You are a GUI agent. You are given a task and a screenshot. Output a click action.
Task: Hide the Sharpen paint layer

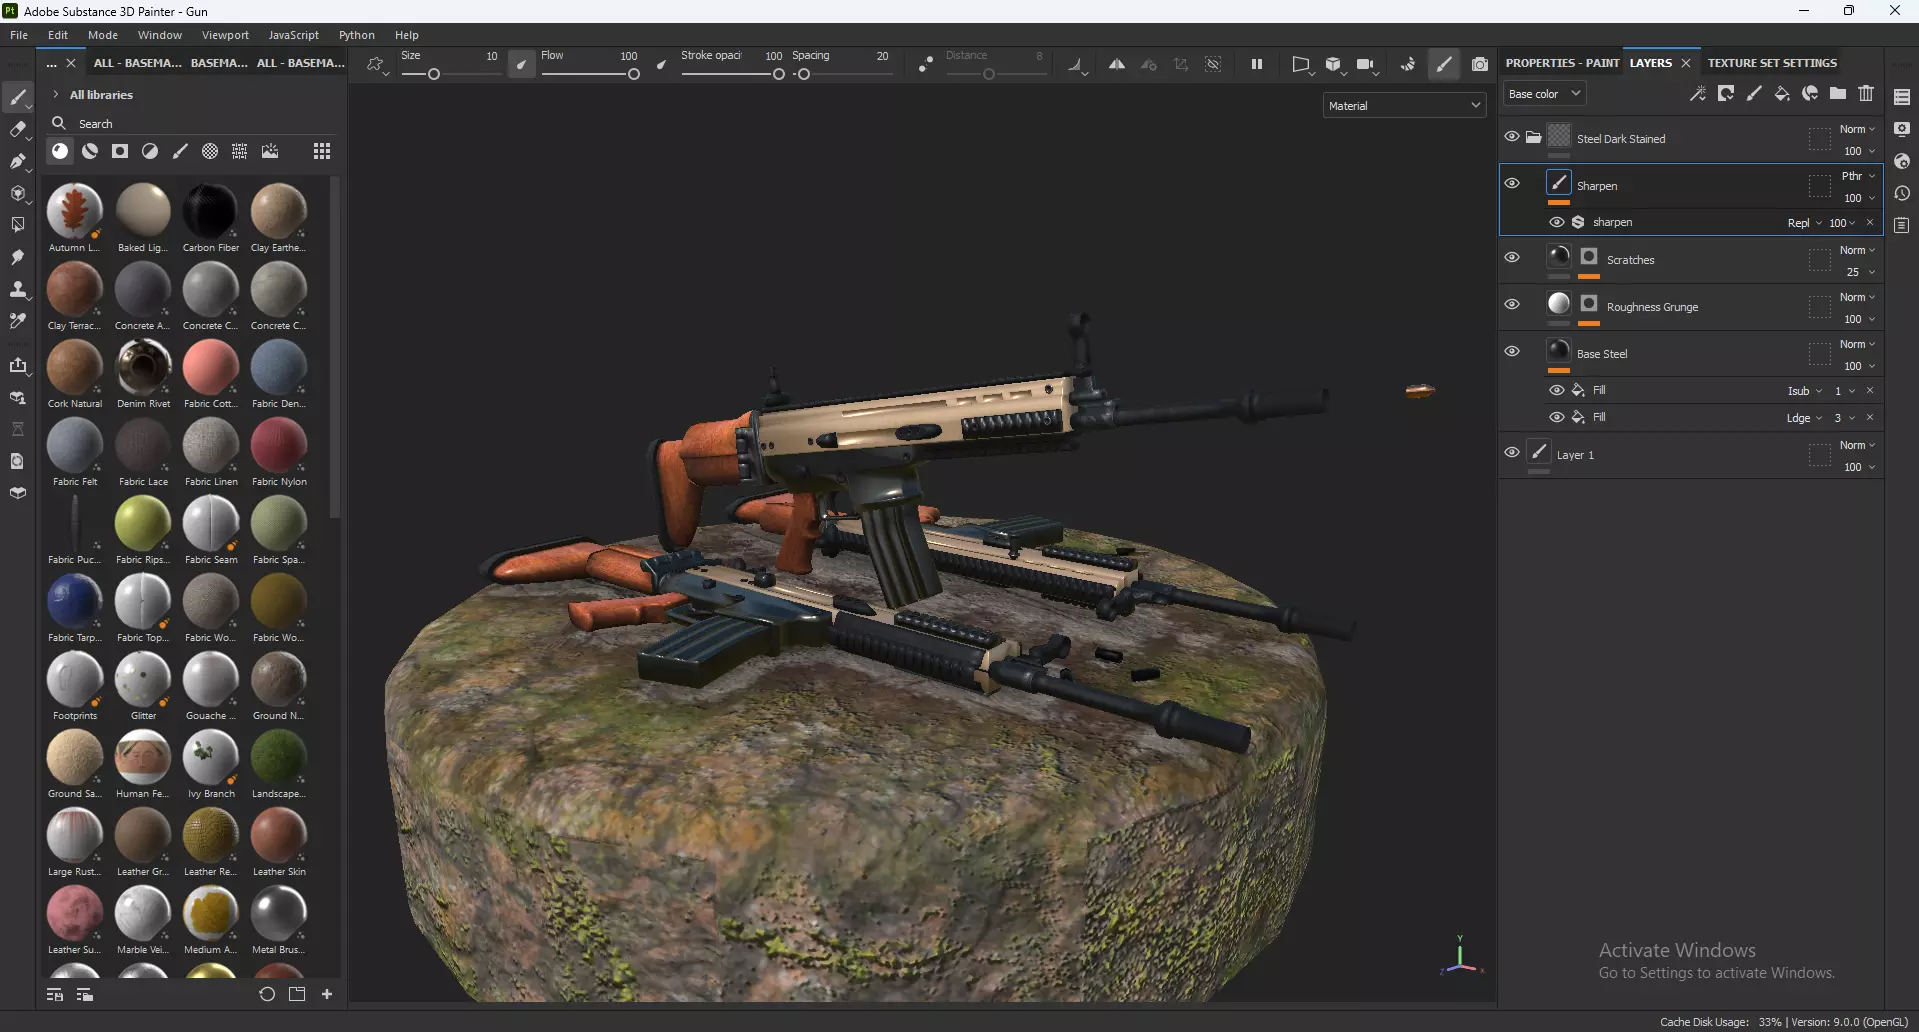(x=1512, y=183)
